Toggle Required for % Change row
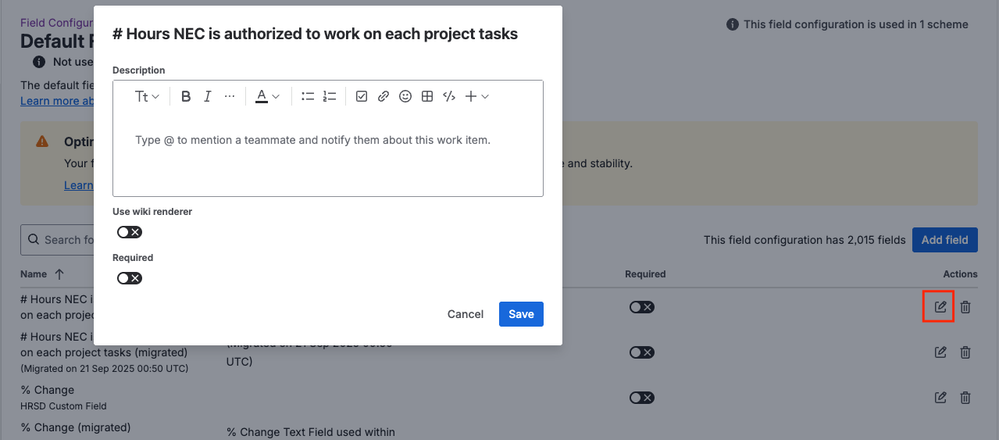 click(642, 398)
